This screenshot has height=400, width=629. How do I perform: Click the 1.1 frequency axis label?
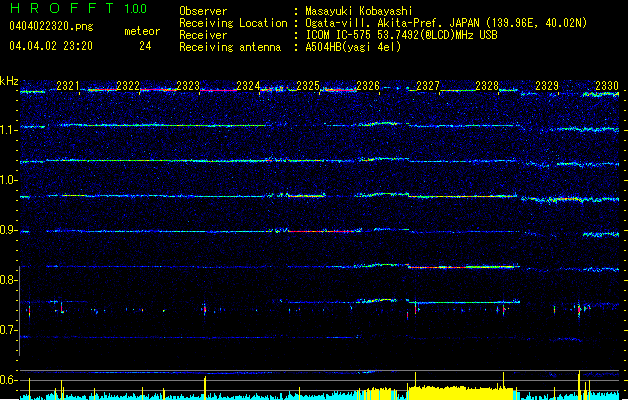click(x=9, y=130)
